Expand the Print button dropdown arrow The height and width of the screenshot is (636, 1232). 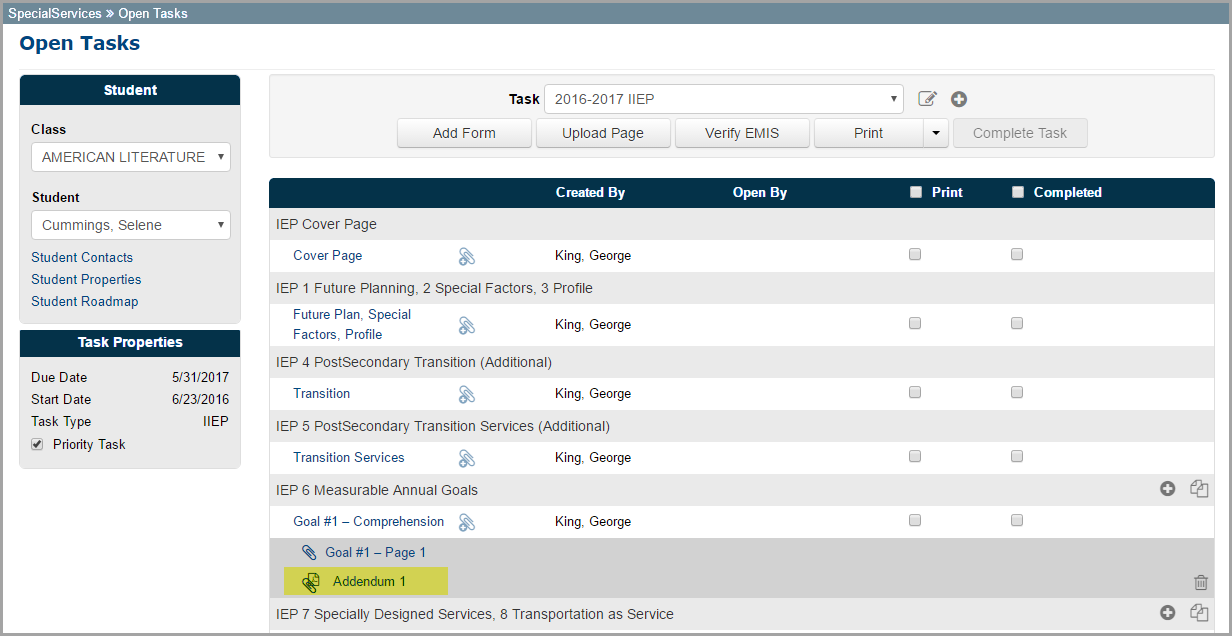[x=936, y=133]
